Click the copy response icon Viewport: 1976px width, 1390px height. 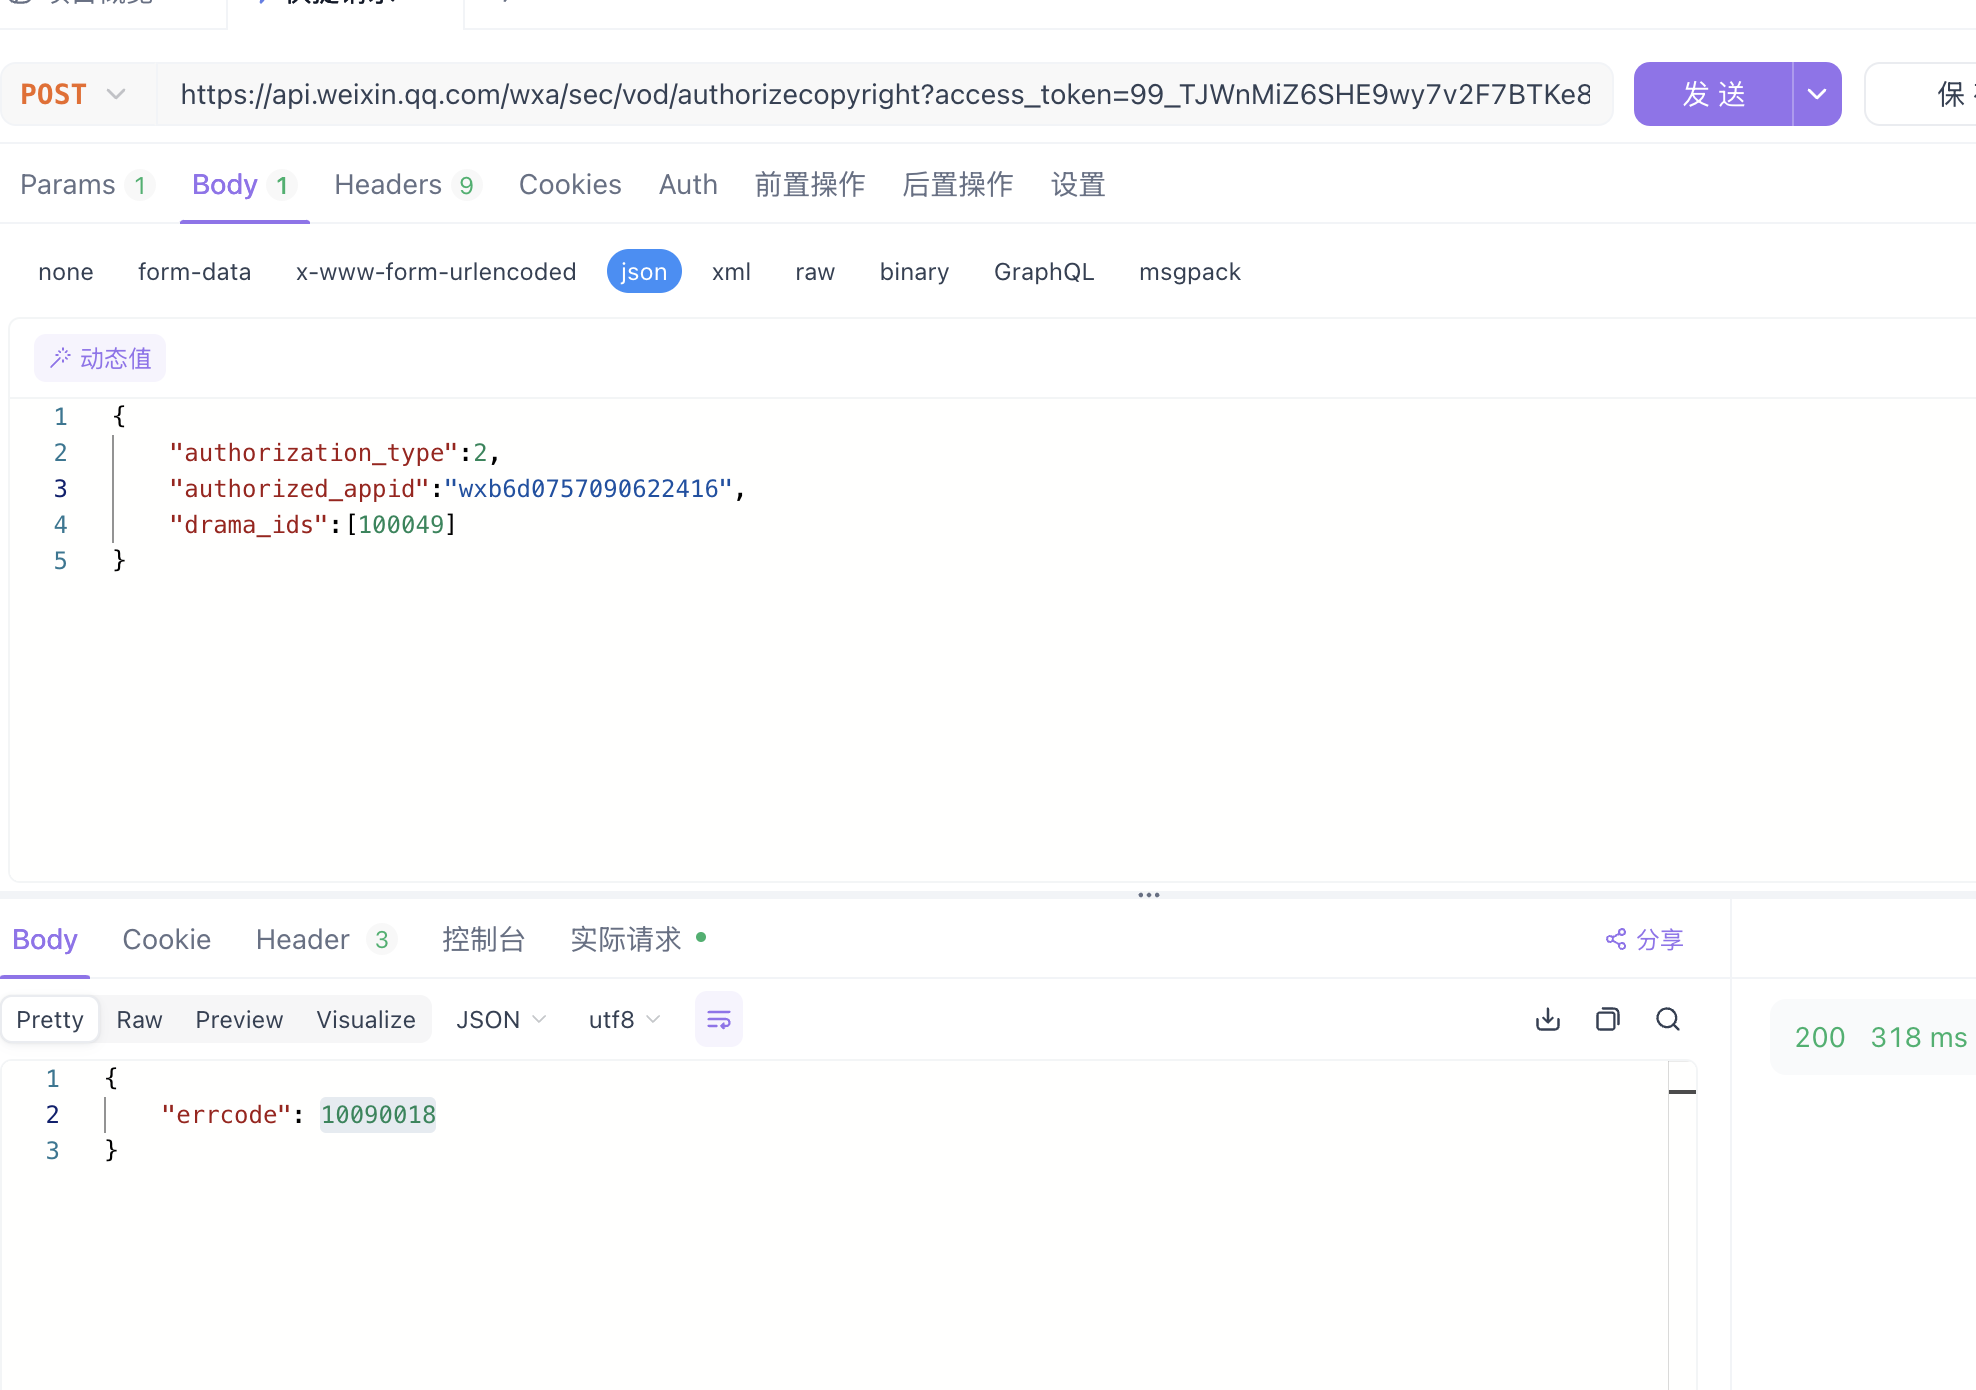1607,1019
